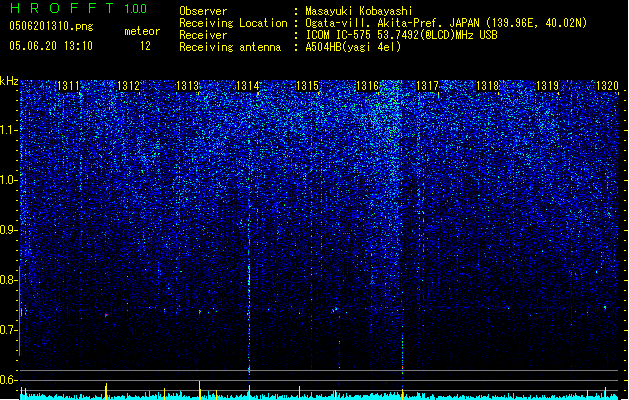Click the 1320 time axis label
The image size is (629, 400).
tap(607, 86)
